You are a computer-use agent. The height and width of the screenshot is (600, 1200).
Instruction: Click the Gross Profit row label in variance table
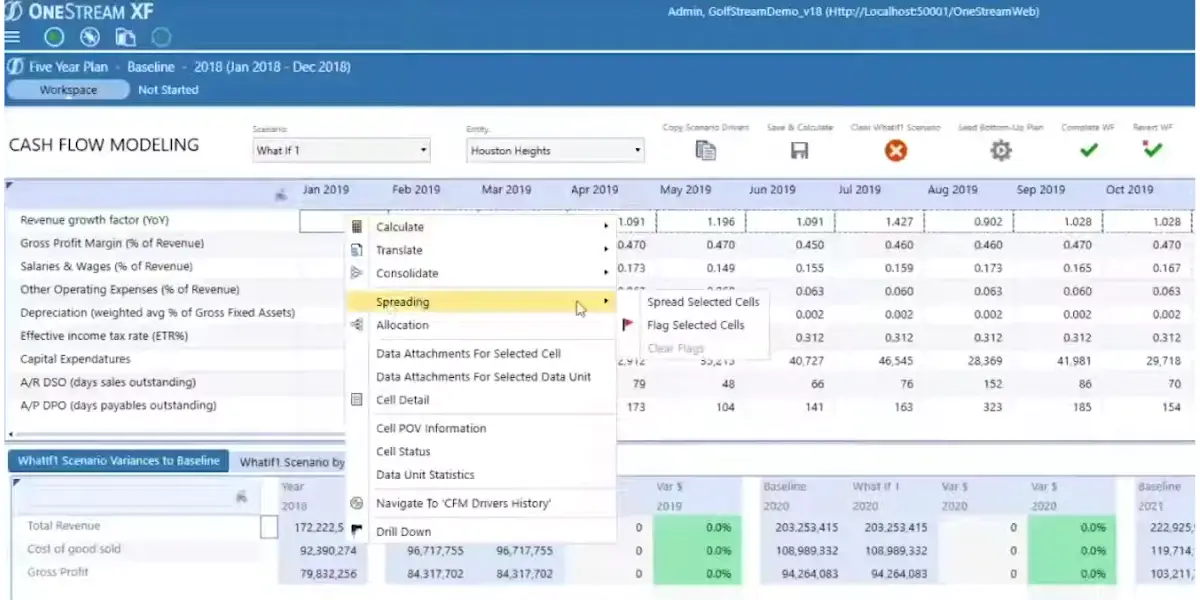tap(58, 572)
